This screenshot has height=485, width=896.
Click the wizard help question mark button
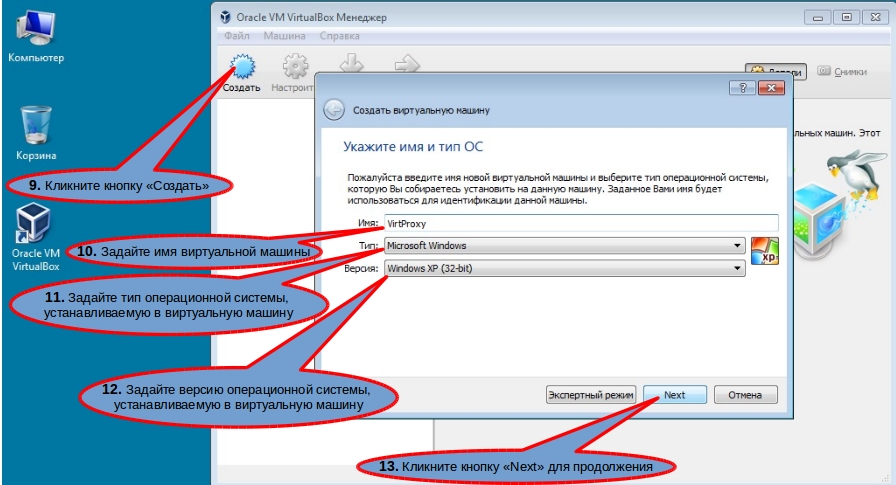pyautogui.click(x=742, y=88)
